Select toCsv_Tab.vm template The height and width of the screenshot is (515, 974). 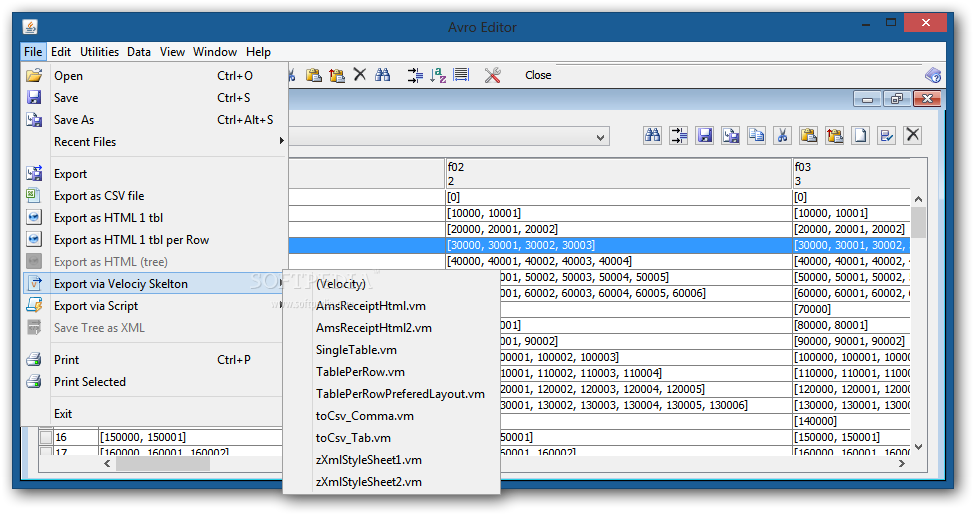coord(391,438)
